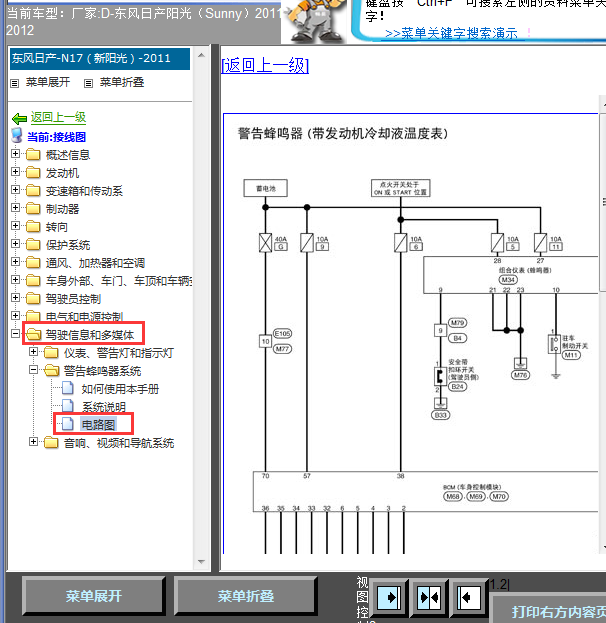The width and height of the screenshot is (606, 623).
Task: Expand the 转向 tree node
Action: (x=15, y=225)
